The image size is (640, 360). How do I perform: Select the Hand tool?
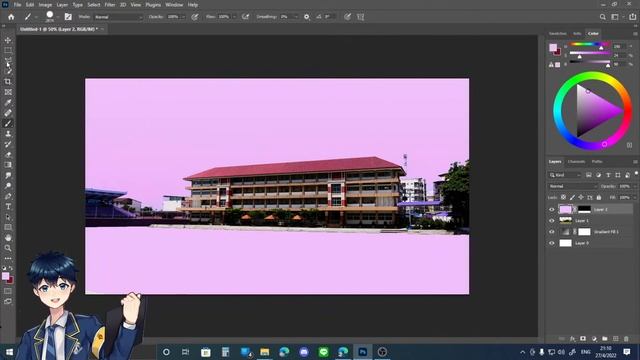pos(8,238)
